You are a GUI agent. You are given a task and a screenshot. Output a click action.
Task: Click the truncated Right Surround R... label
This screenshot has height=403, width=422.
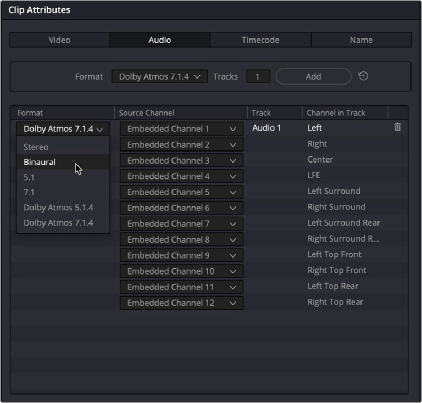point(343,239)
